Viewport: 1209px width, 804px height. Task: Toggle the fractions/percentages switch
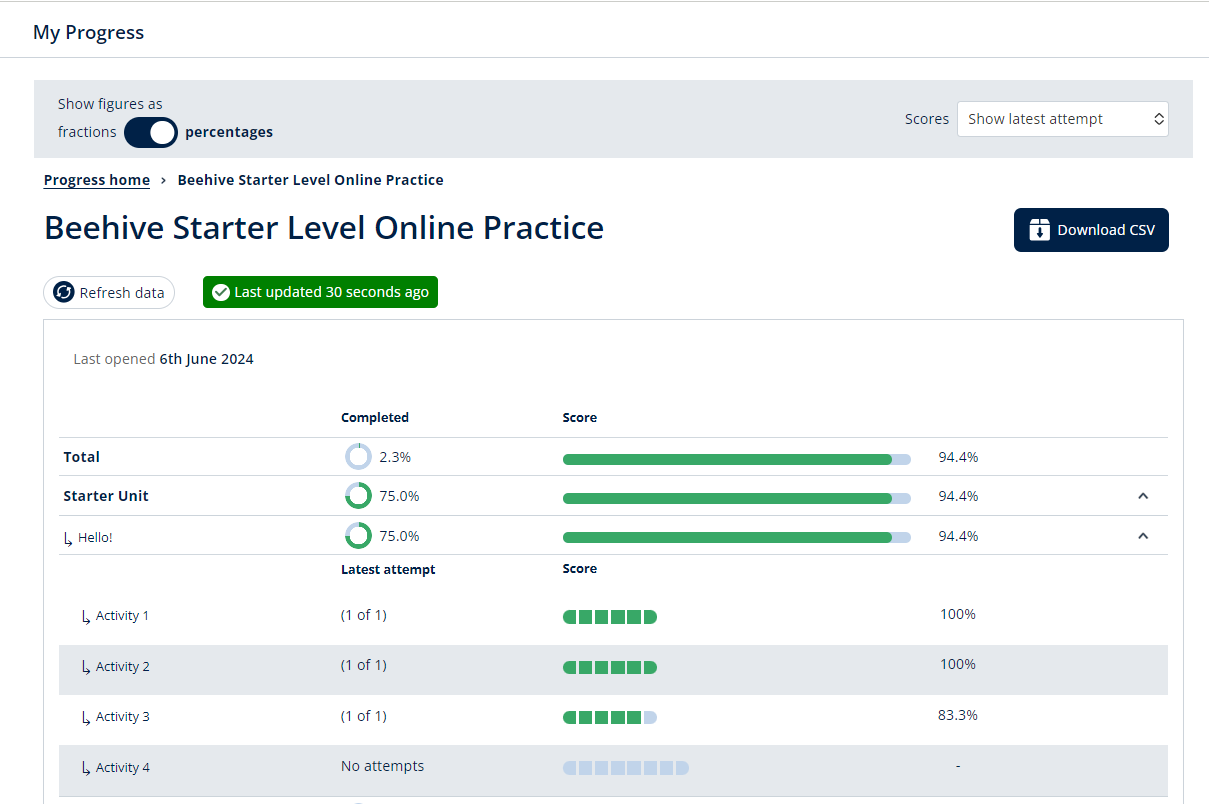(151, 132)
